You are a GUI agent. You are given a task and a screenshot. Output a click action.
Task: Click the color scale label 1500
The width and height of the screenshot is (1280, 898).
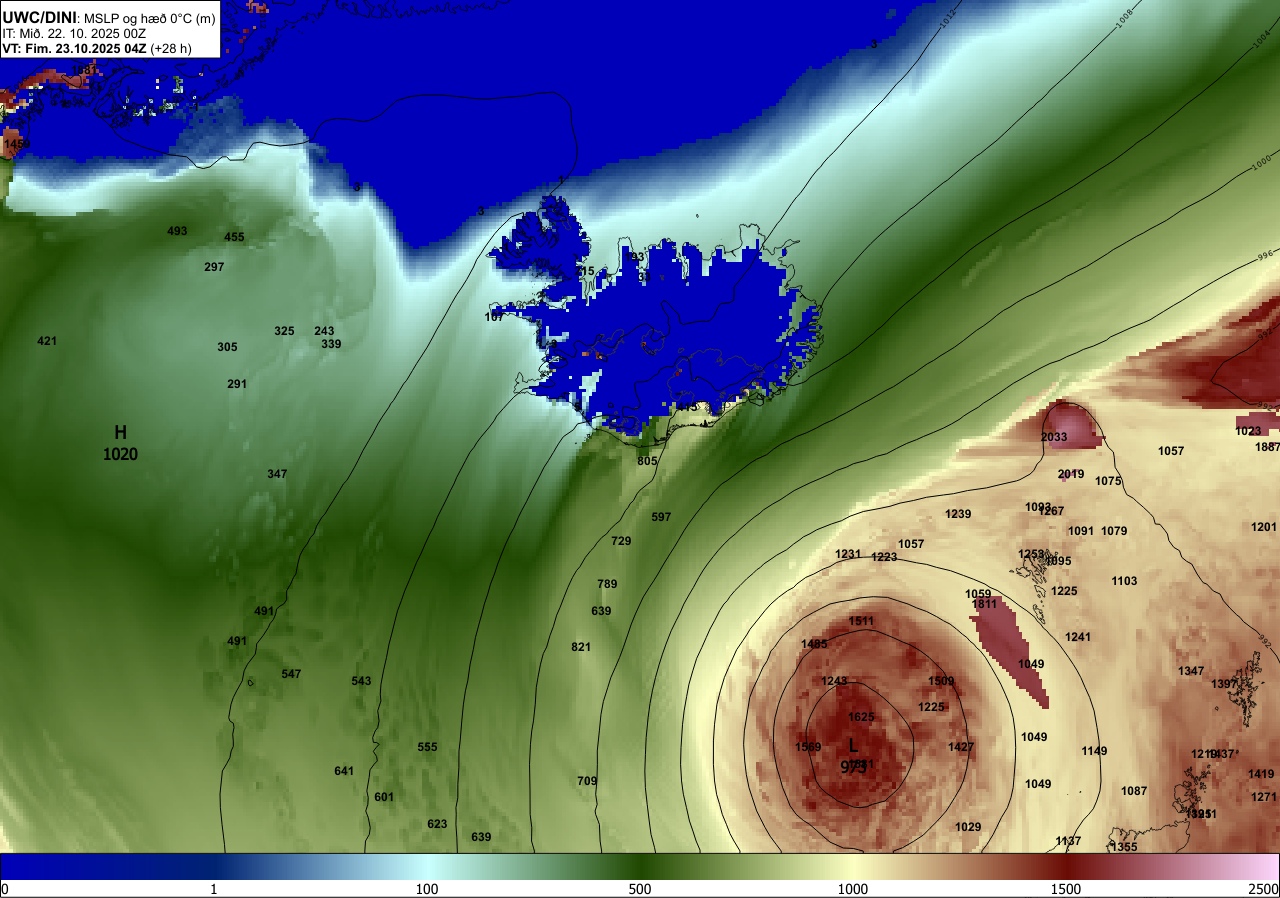[x=1065, y=889]
